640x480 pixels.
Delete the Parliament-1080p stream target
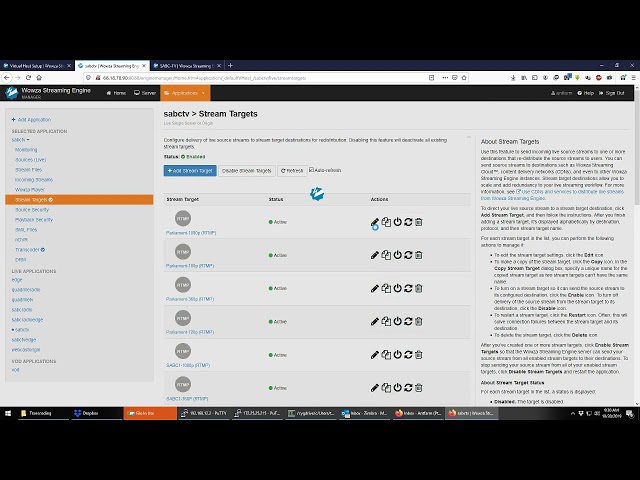click(x=418, y=222)
